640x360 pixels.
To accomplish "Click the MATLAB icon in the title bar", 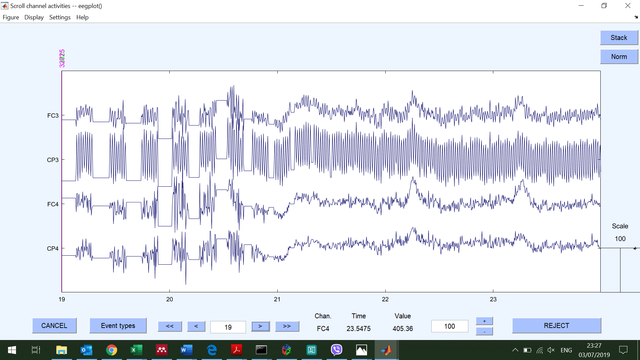I will point(4,6).
